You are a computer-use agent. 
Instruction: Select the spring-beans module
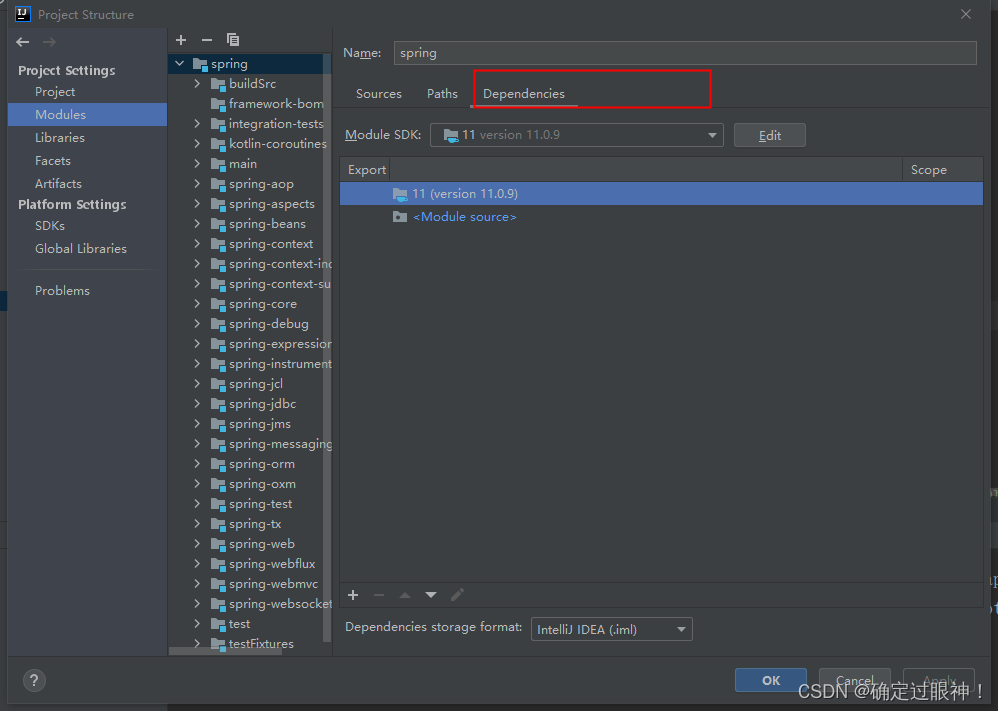click(x=267, y=224)
